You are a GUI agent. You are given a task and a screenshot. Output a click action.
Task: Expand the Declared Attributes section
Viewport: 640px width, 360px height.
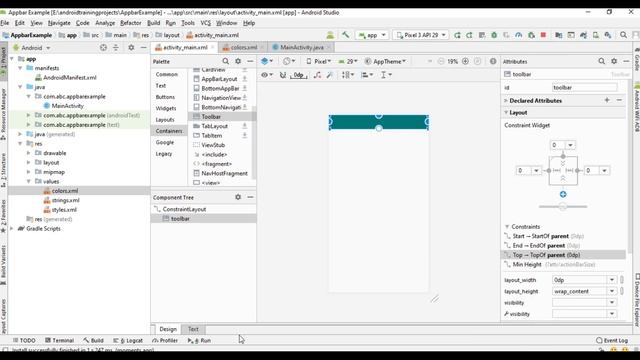point(506,100)
